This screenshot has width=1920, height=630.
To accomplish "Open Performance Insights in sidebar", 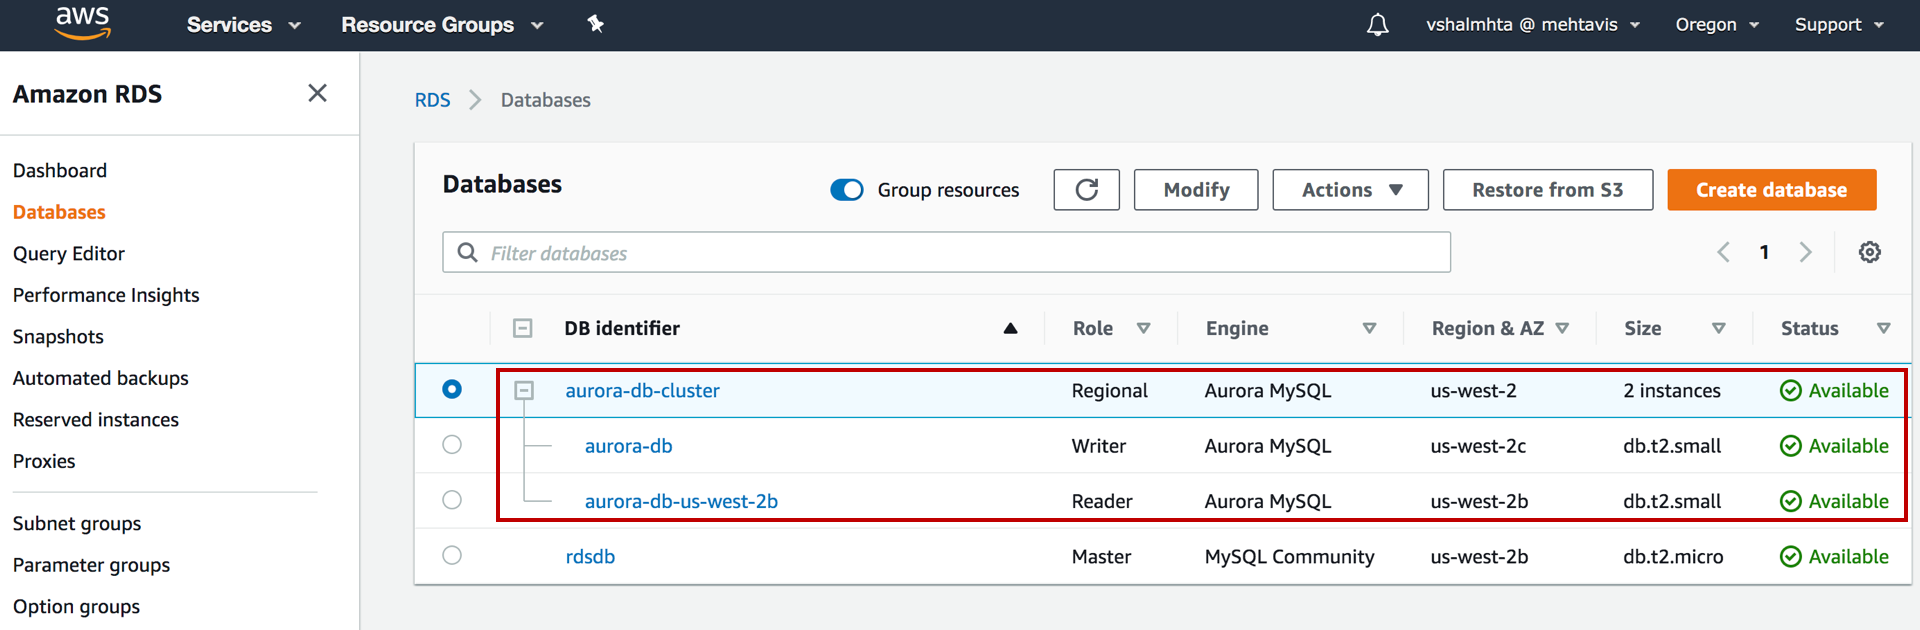I will click(106, 295).
